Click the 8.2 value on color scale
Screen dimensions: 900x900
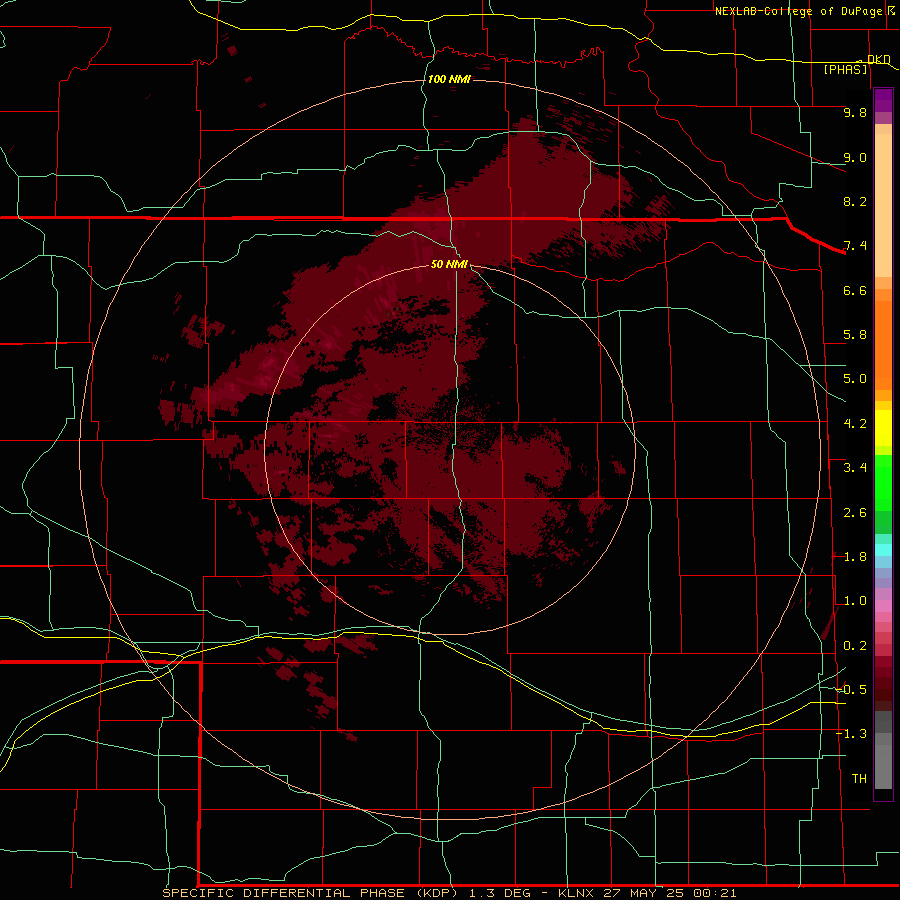coord(855,201)
